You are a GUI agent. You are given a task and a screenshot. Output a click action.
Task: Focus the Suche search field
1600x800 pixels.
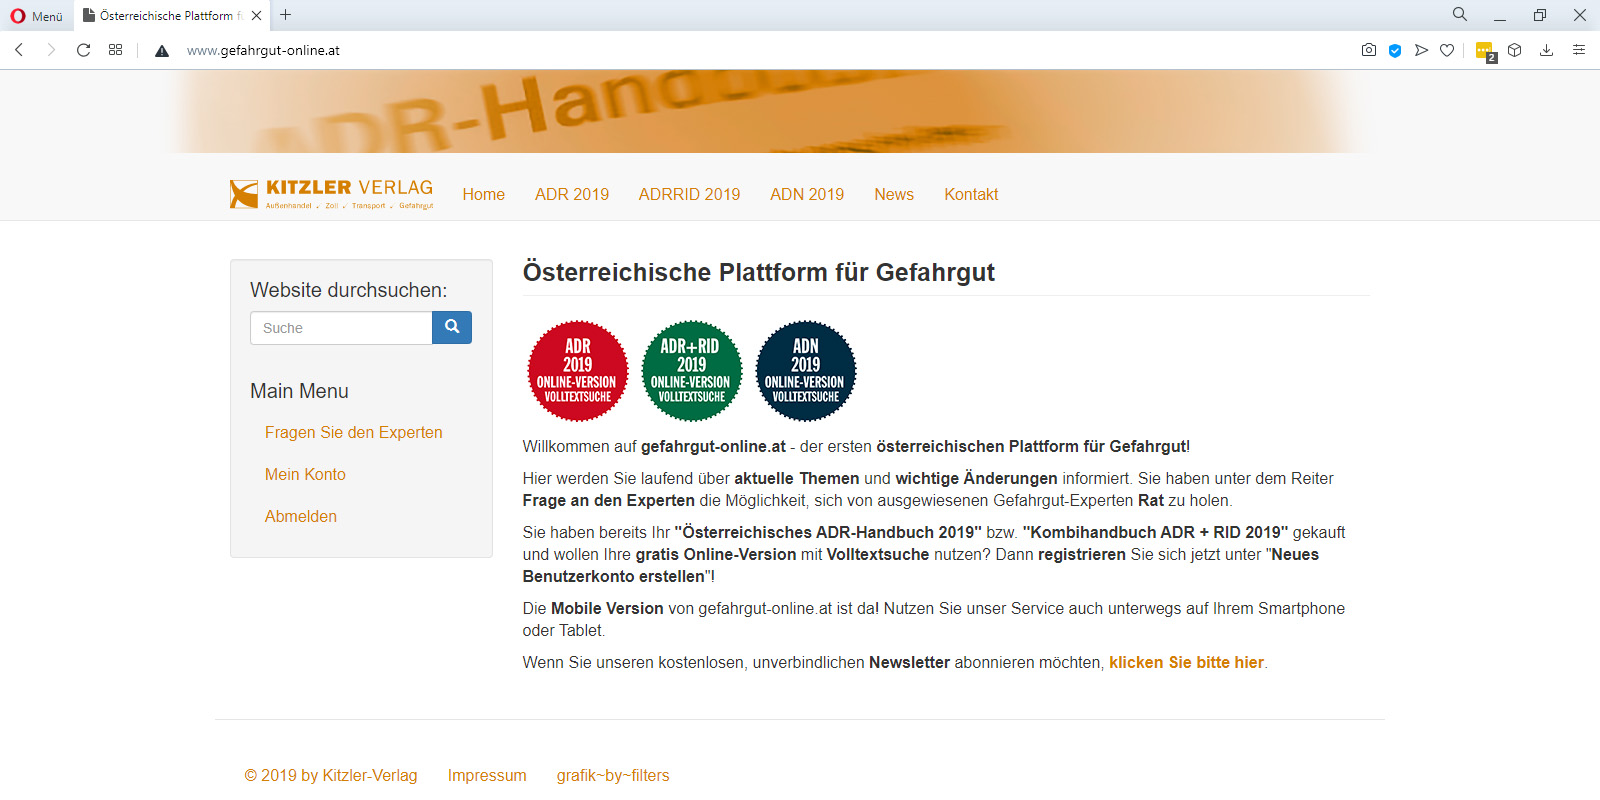[341, 328]
